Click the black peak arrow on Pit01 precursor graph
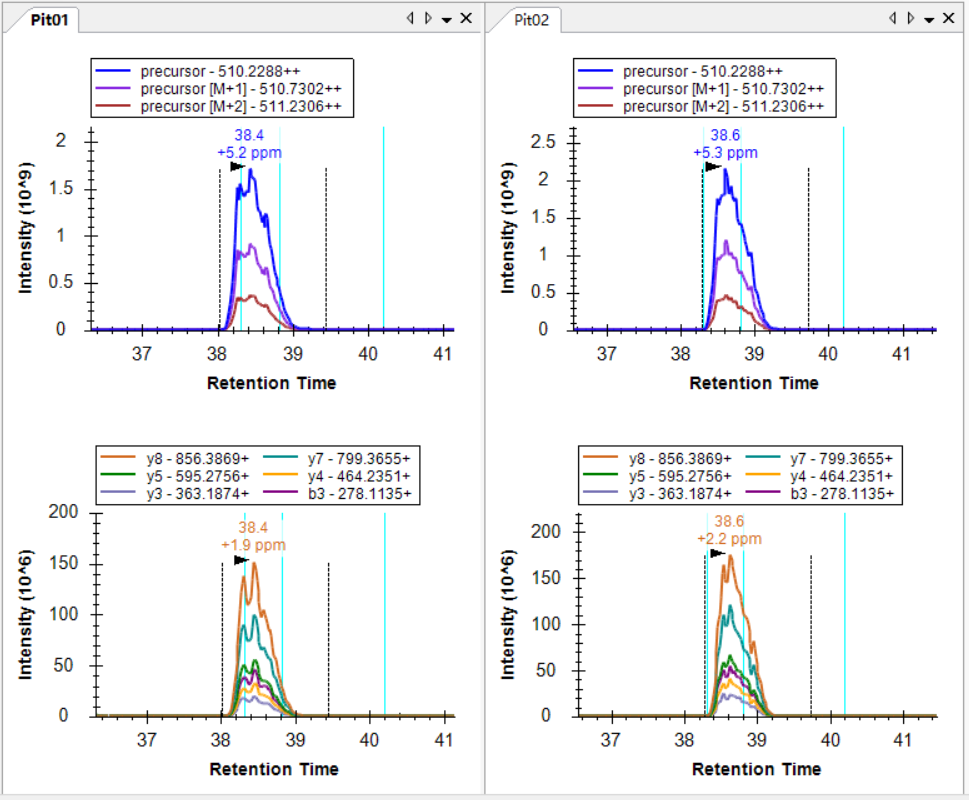 tap(237, 167)
